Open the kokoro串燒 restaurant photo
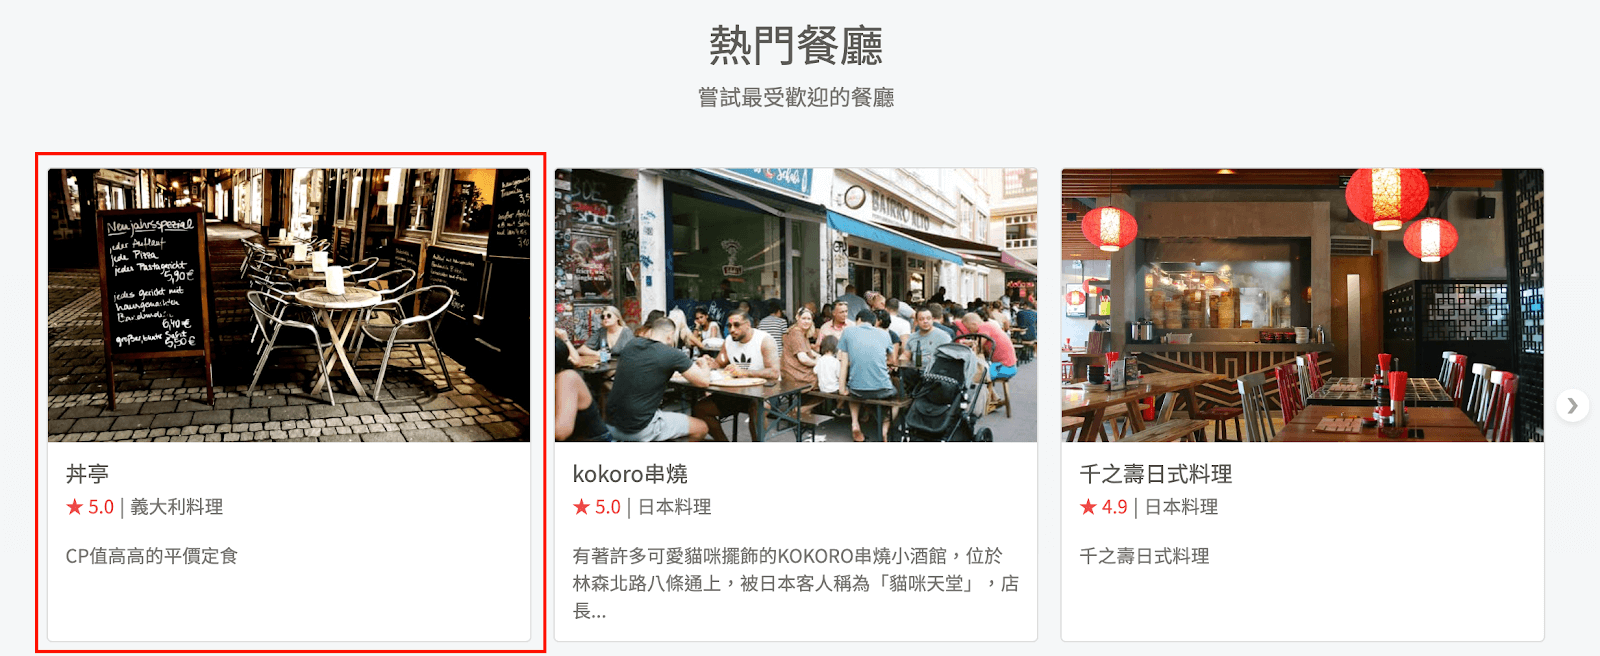 796,305
